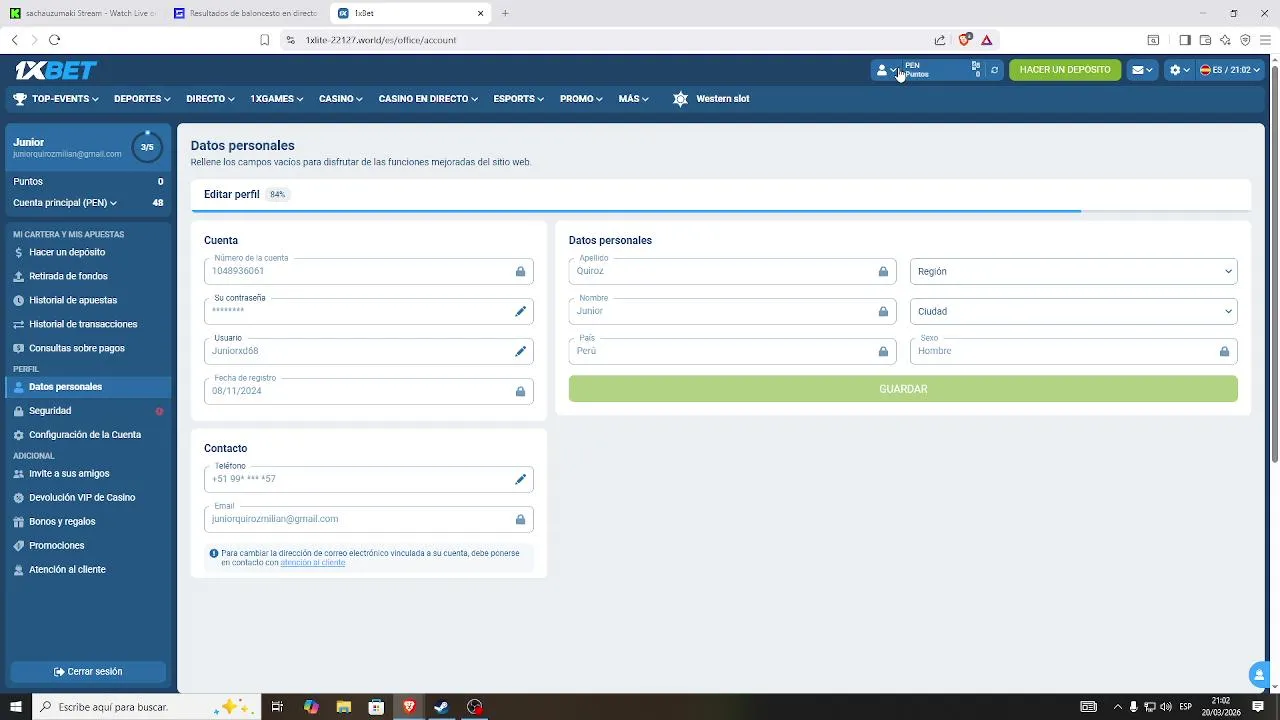
Task: Switch to the sachauzumaki Stream browser tab
Action: 83,13
